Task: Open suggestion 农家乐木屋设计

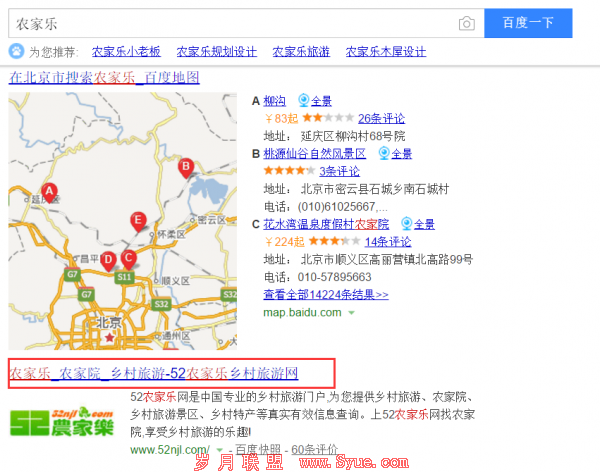Action: point(386,51)
